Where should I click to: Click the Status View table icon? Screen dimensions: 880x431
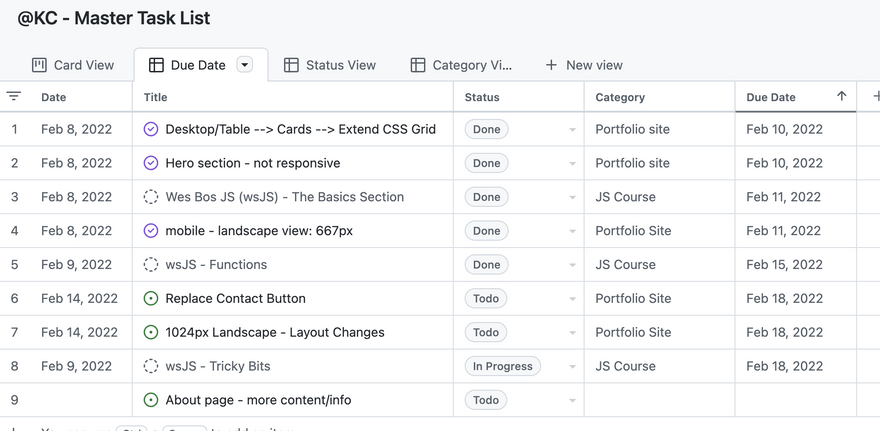(291, 65)
